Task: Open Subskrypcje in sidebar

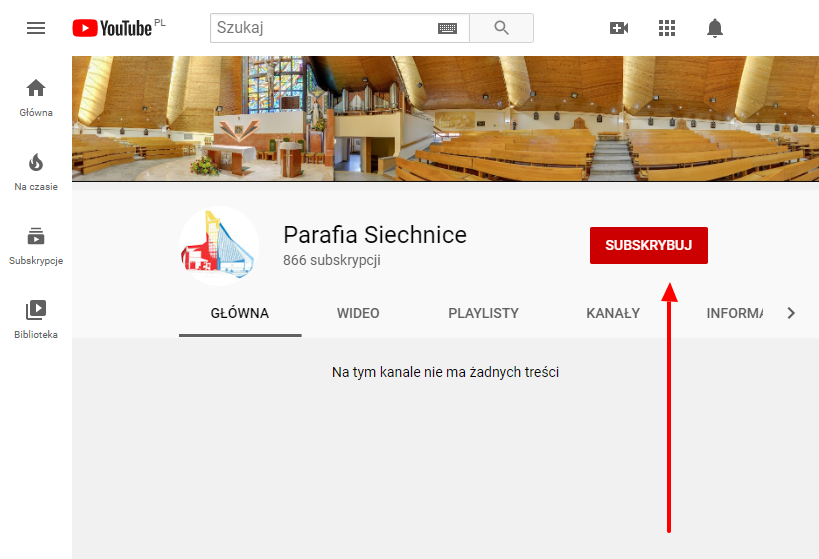Action: pos(36,246)
